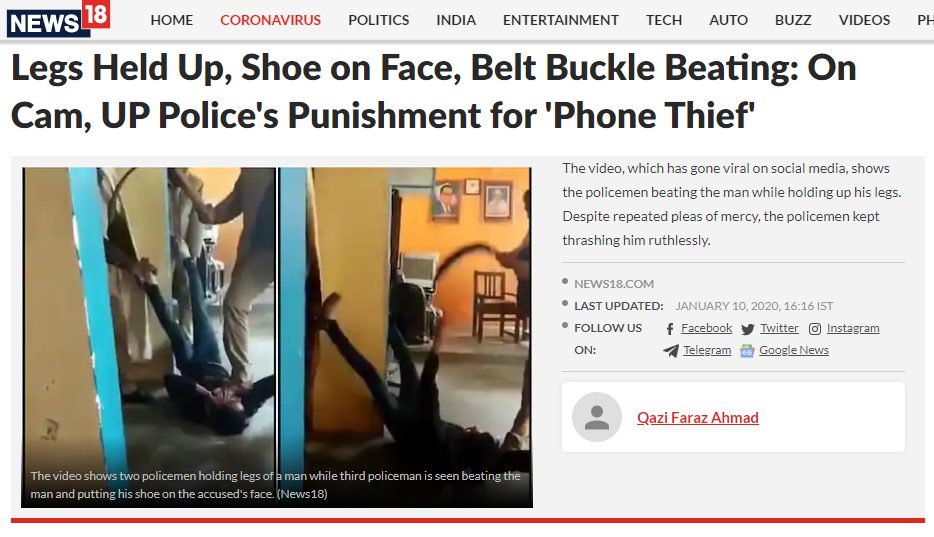This screenshot has width=934, height=537.
Task: Go to the Buzz section
Action: click(793, 20)
